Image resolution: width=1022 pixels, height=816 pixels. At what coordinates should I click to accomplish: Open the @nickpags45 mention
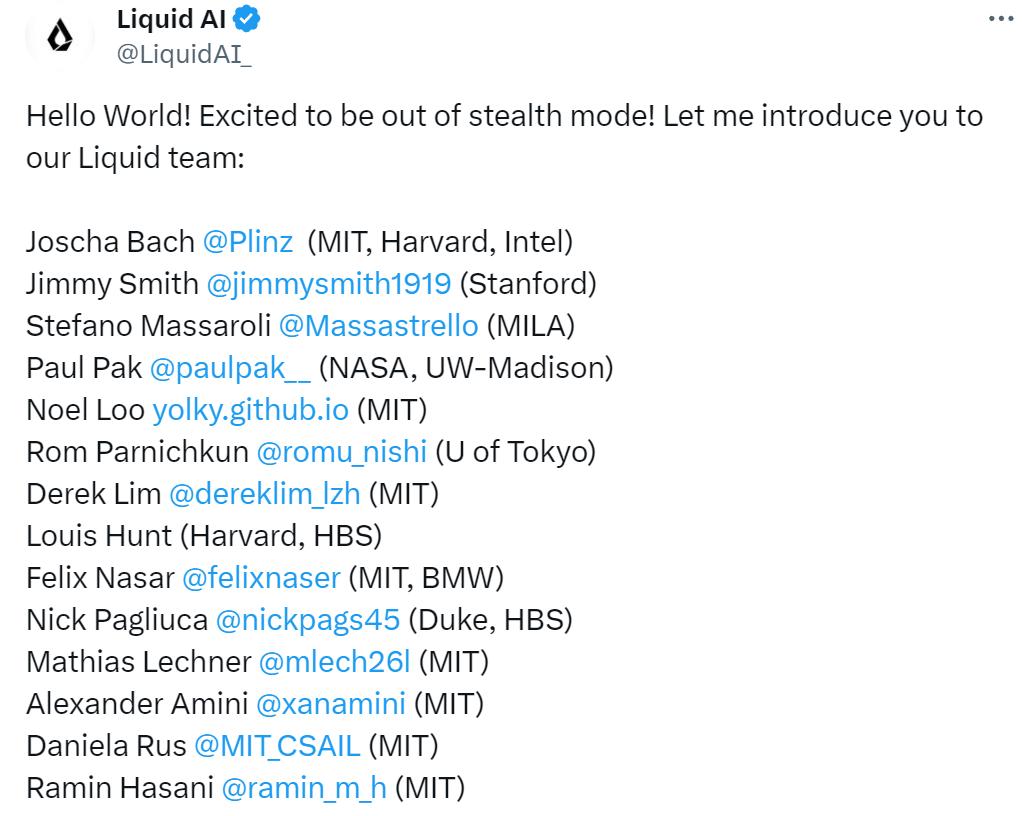click(307, 620)
